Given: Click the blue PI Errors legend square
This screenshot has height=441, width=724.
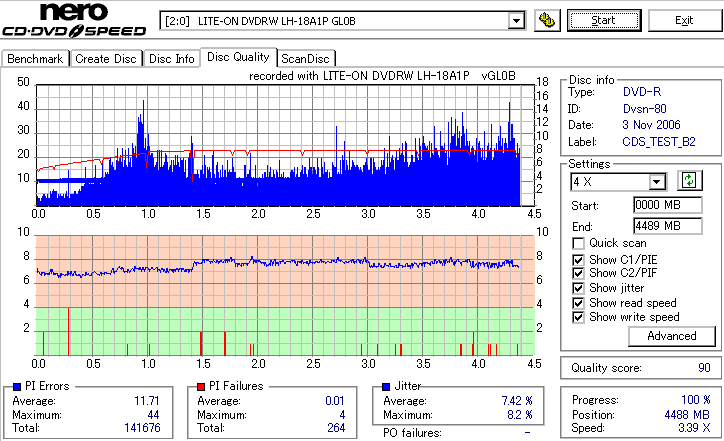Looking at the screenshot, I should coord(18,387).
